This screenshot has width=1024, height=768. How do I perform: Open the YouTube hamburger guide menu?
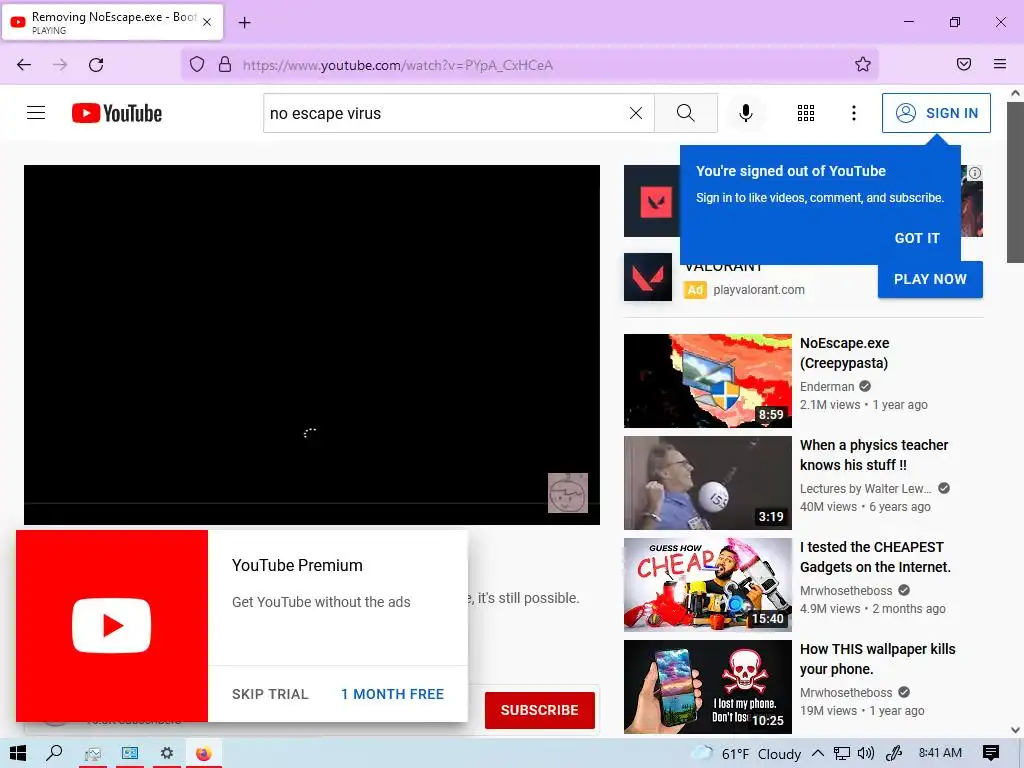click(36, 113)
